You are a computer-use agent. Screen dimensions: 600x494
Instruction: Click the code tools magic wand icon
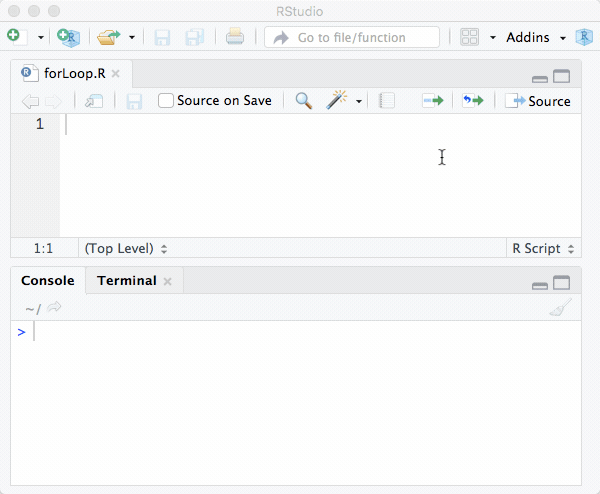click(336, 100)
